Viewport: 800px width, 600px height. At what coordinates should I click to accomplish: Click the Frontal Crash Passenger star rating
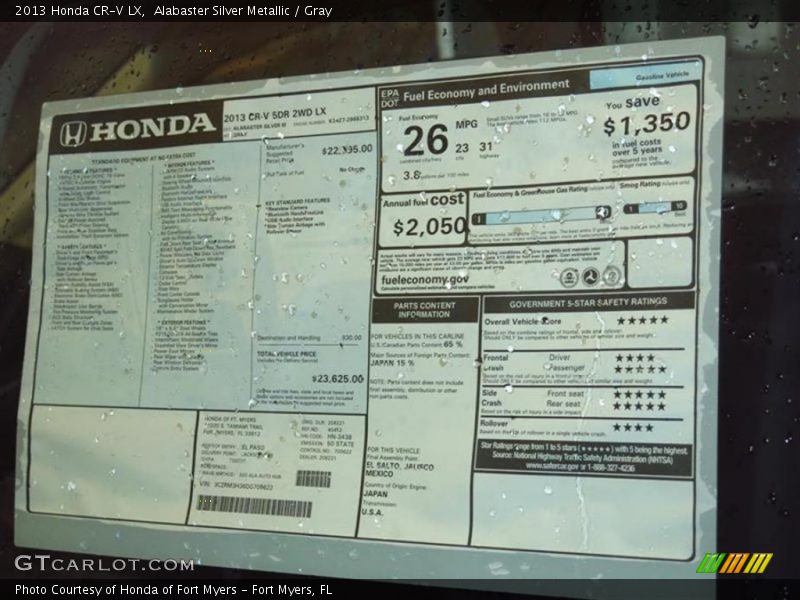[x=640, y=369]
